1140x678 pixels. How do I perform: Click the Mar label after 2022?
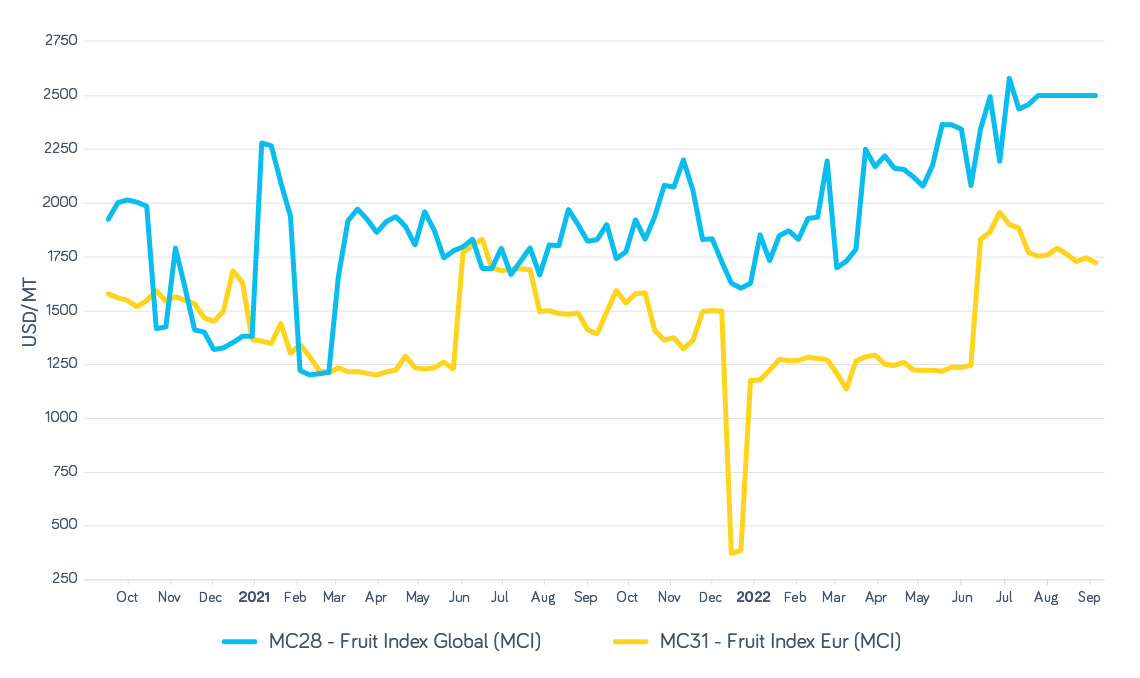pos(833,598)
